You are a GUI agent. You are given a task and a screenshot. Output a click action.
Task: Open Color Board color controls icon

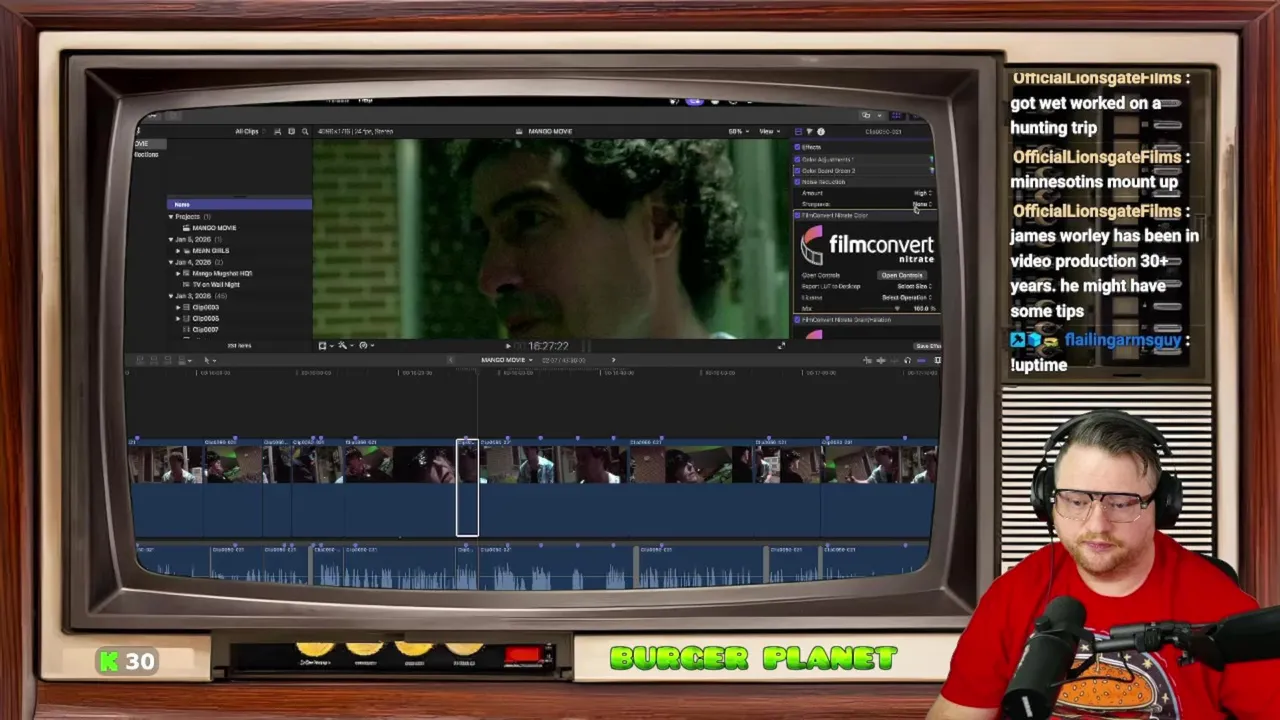(931, 170)
